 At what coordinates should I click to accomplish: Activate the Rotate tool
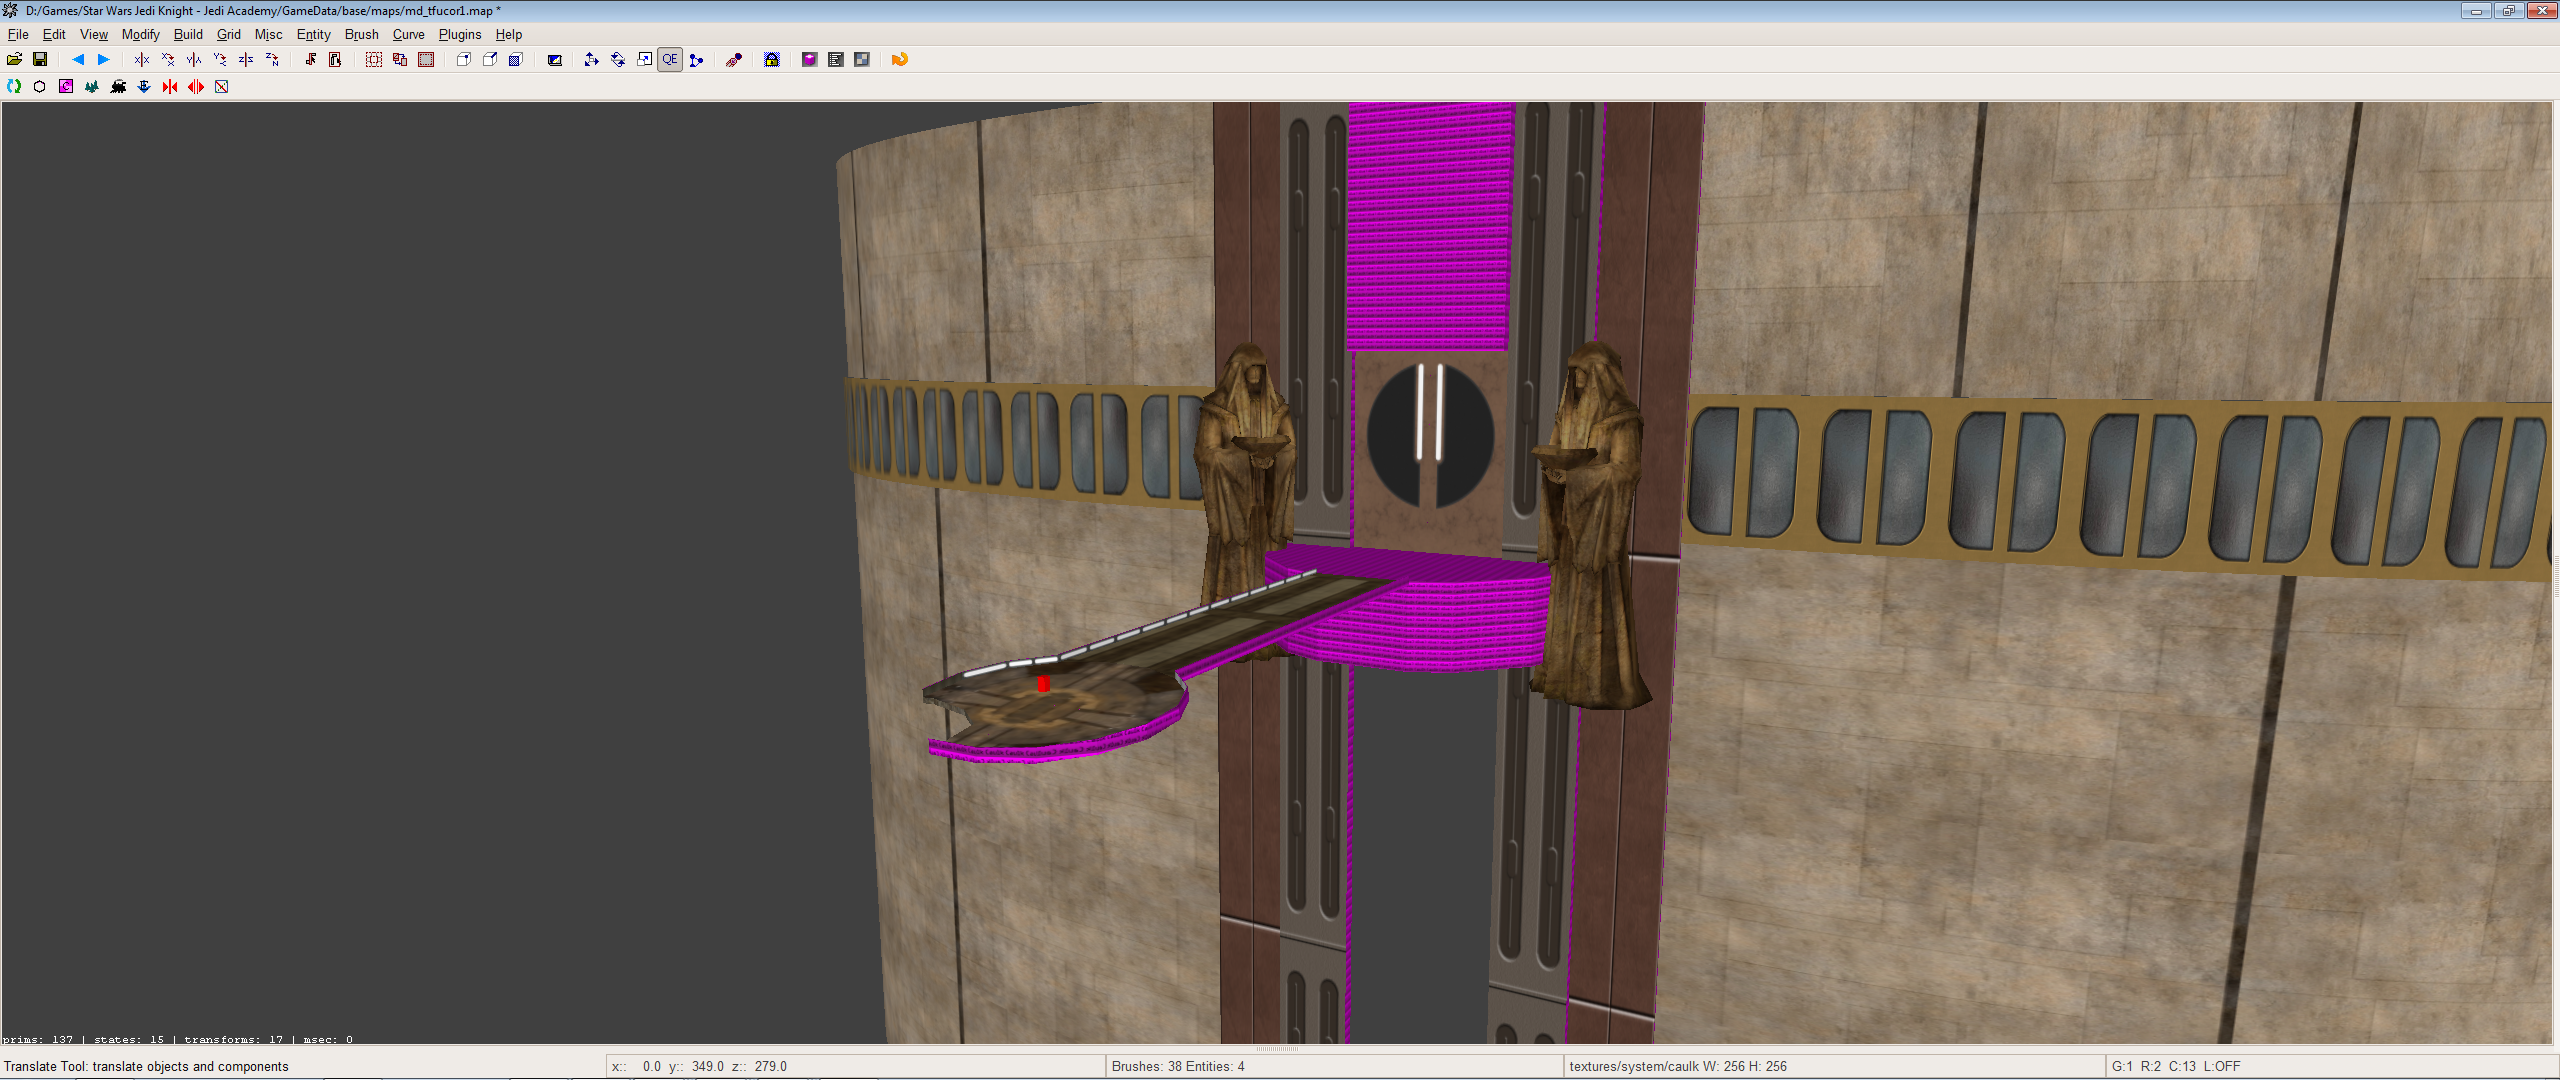coord(618,60)
